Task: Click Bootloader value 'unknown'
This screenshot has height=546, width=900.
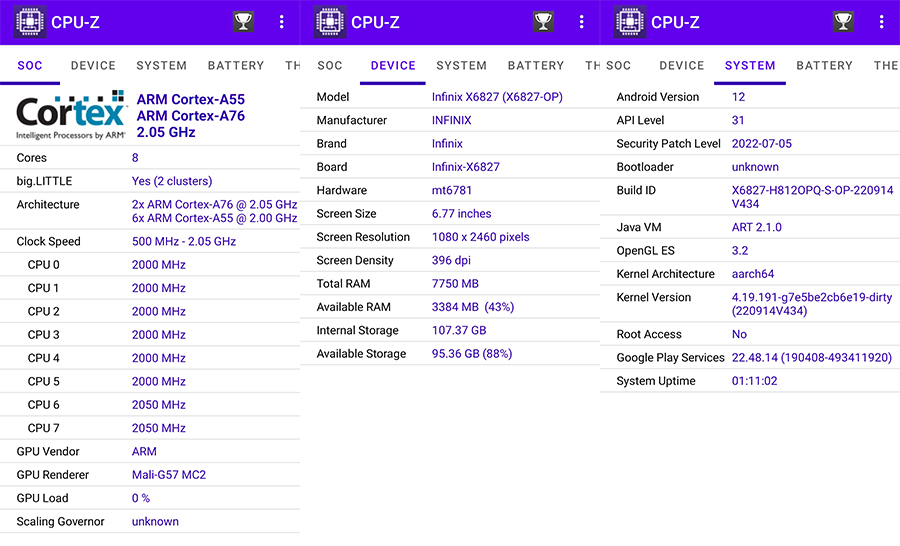Action: coord(755,167)
